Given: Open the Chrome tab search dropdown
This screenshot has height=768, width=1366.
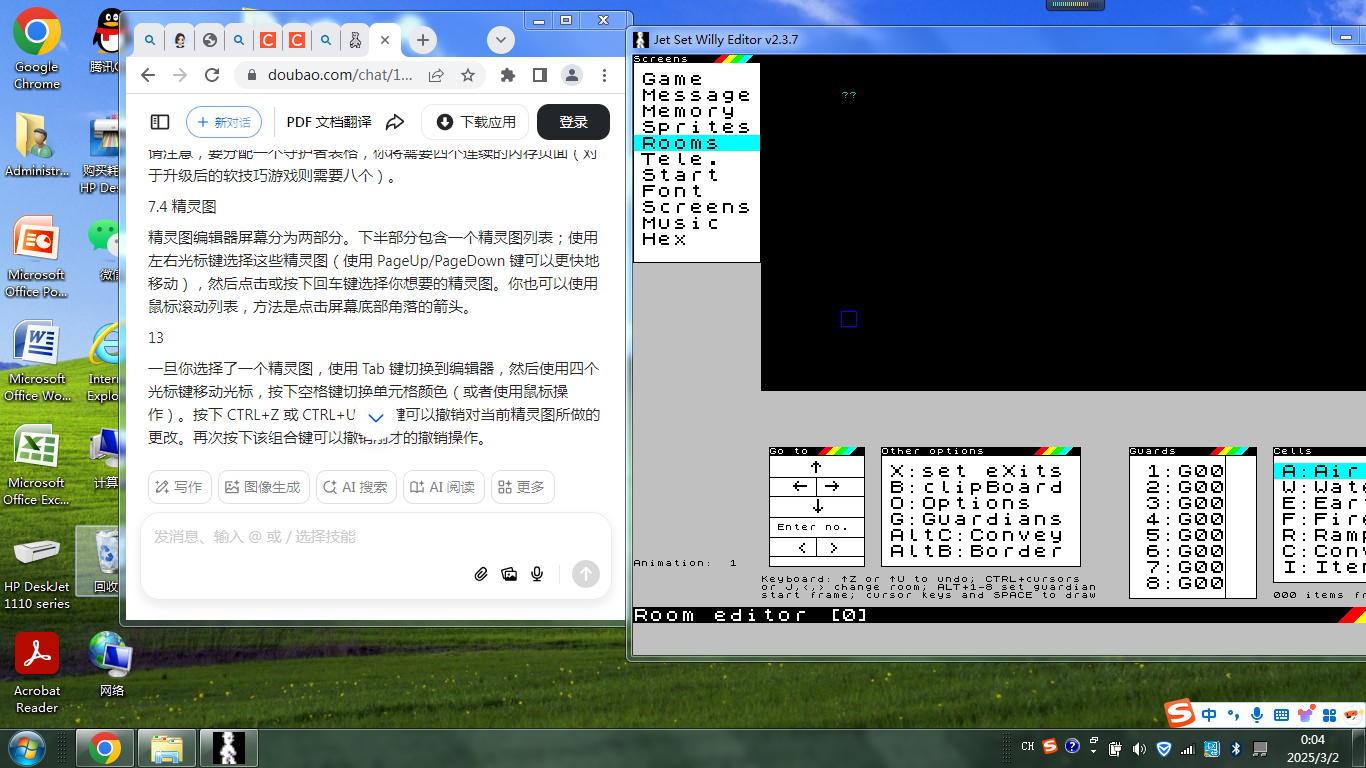Looking at the screenshot, I should (x=501, y=40).
